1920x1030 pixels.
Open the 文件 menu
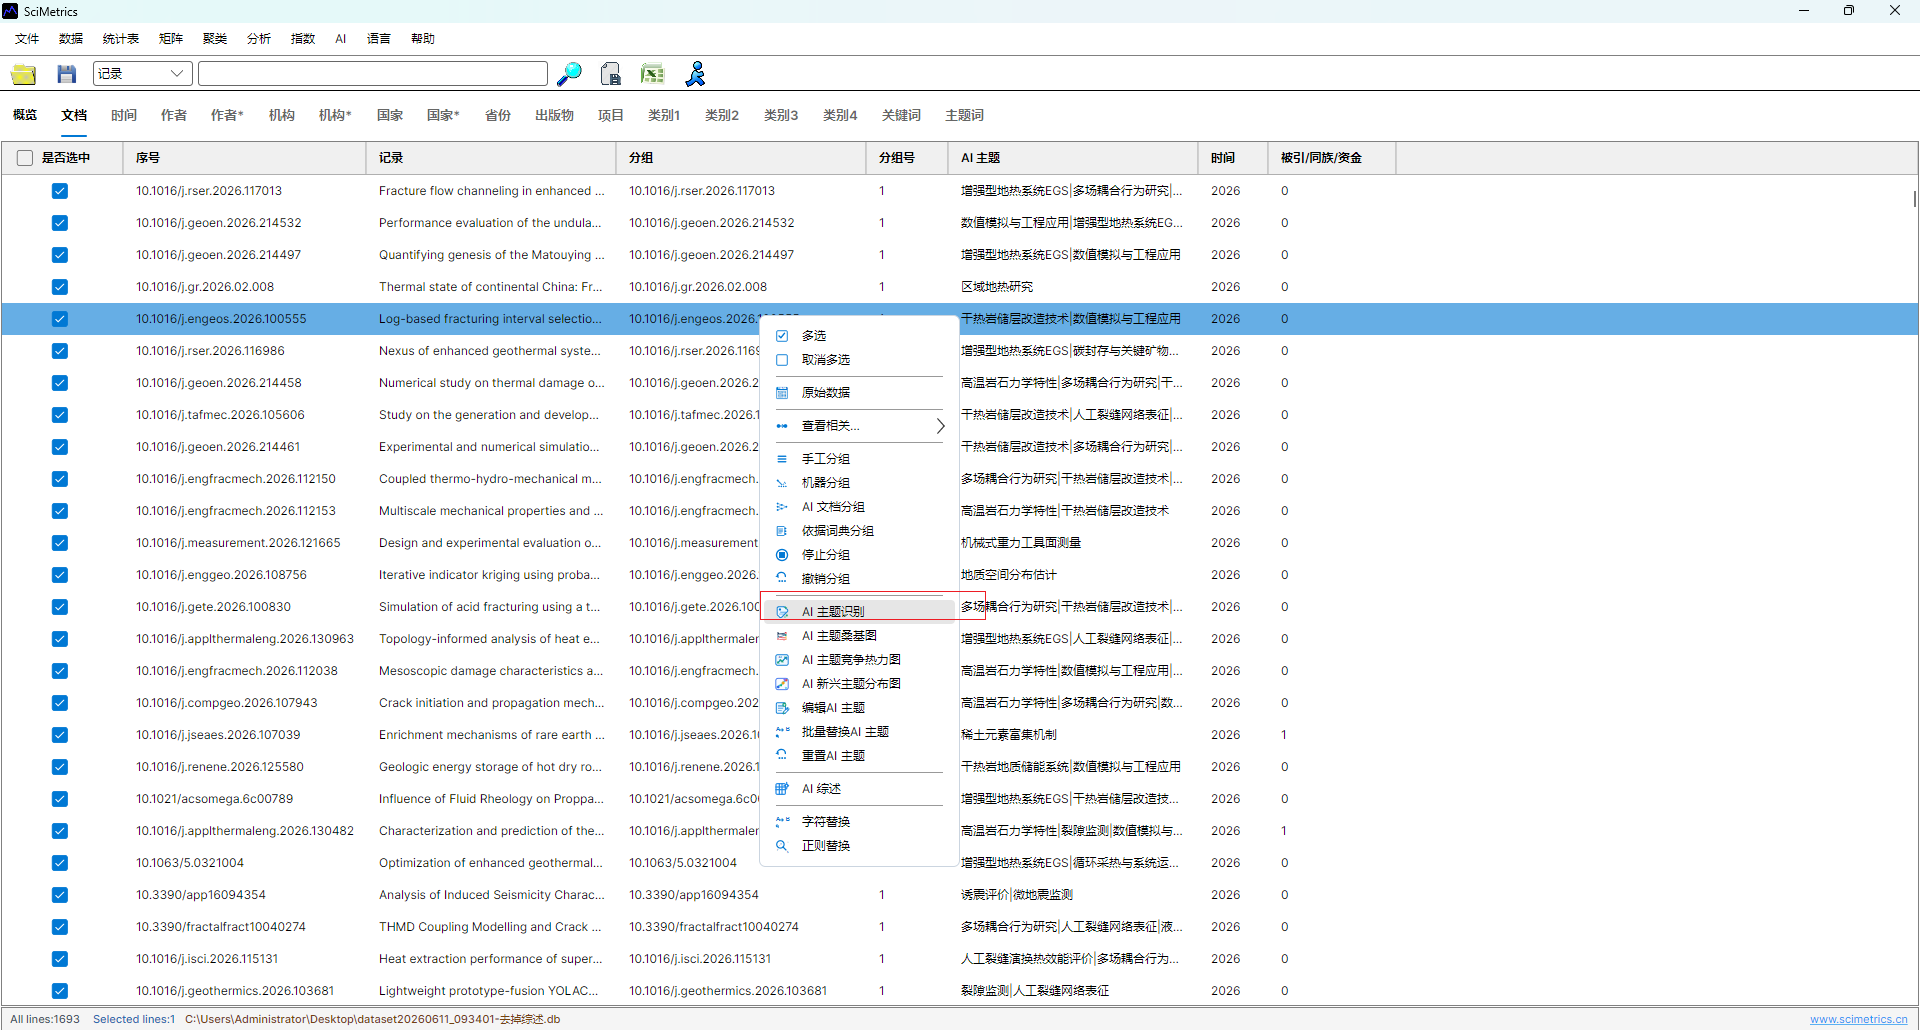pos(27,39)
